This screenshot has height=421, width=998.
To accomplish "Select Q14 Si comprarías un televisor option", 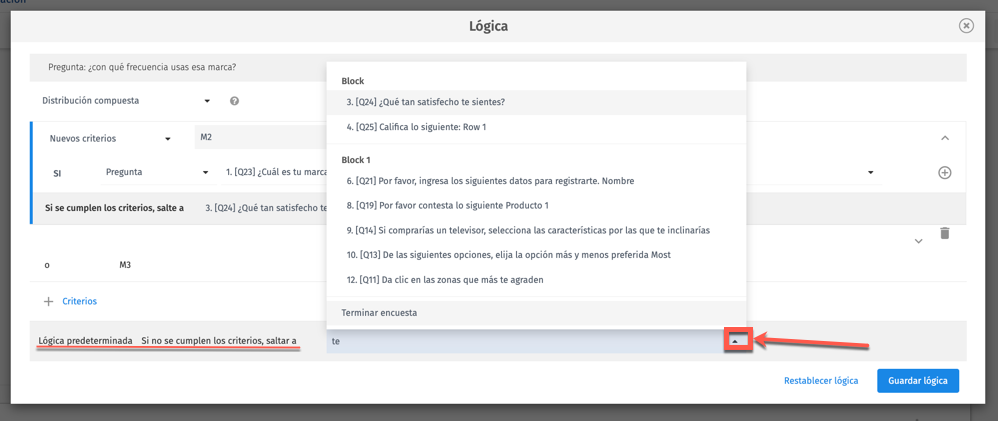I will tap(536, 230).
